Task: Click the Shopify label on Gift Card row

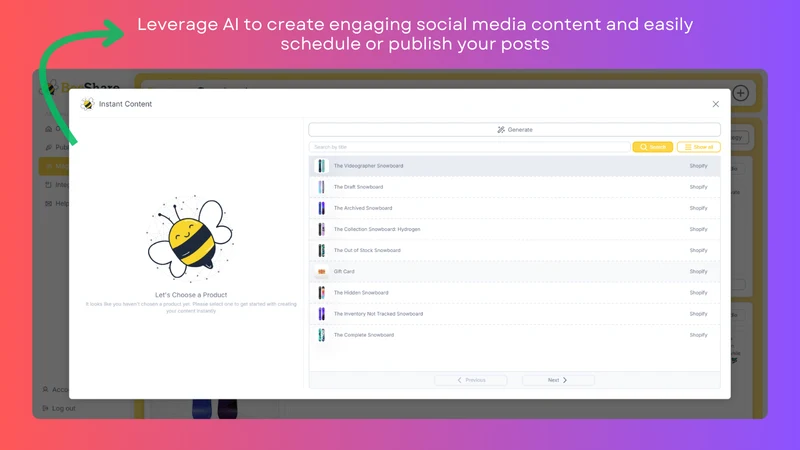Action: coord(698,271)
